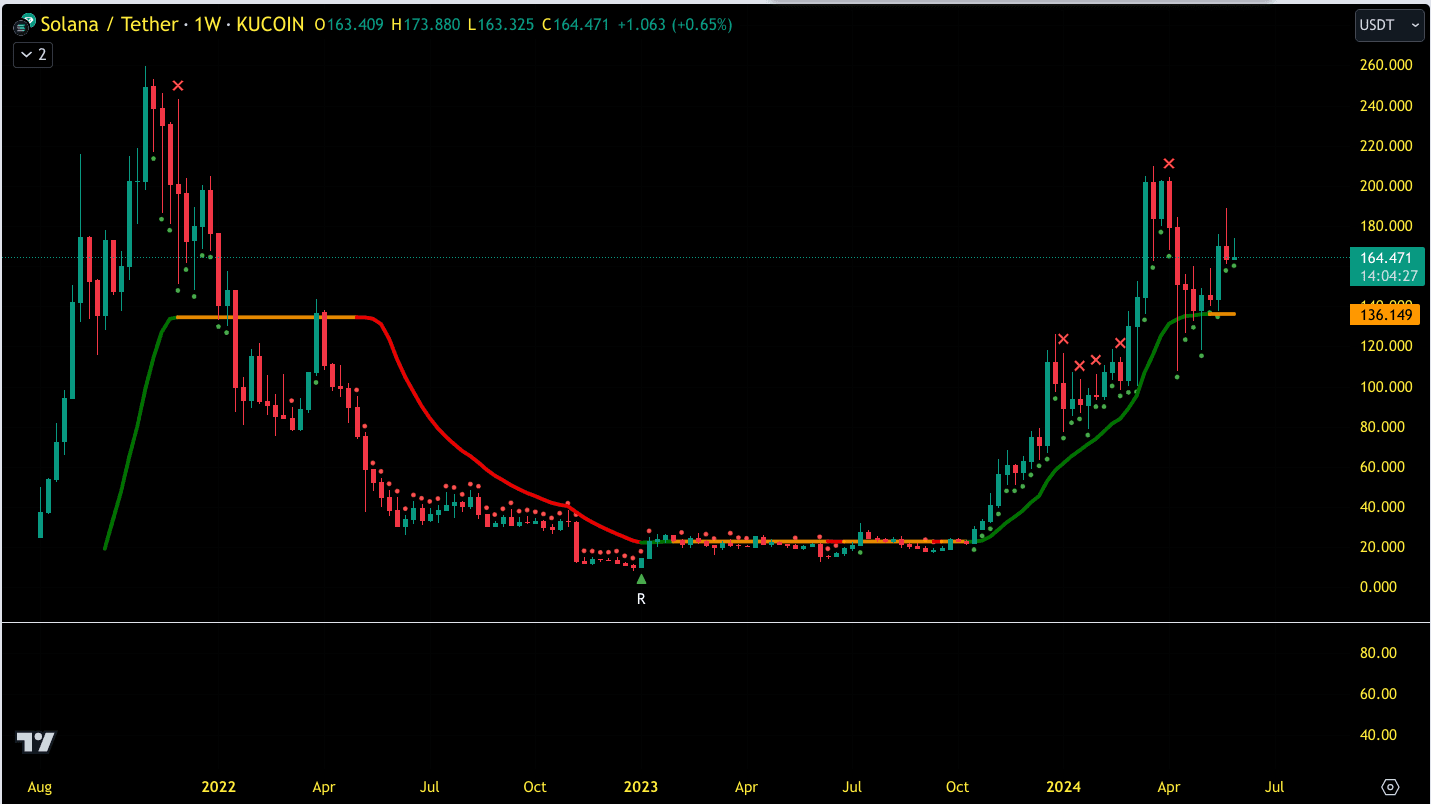The width and height of the screenshot is (1431, 804).
Task: Open the USDT currency dropdown
Action: point(1389,25)
